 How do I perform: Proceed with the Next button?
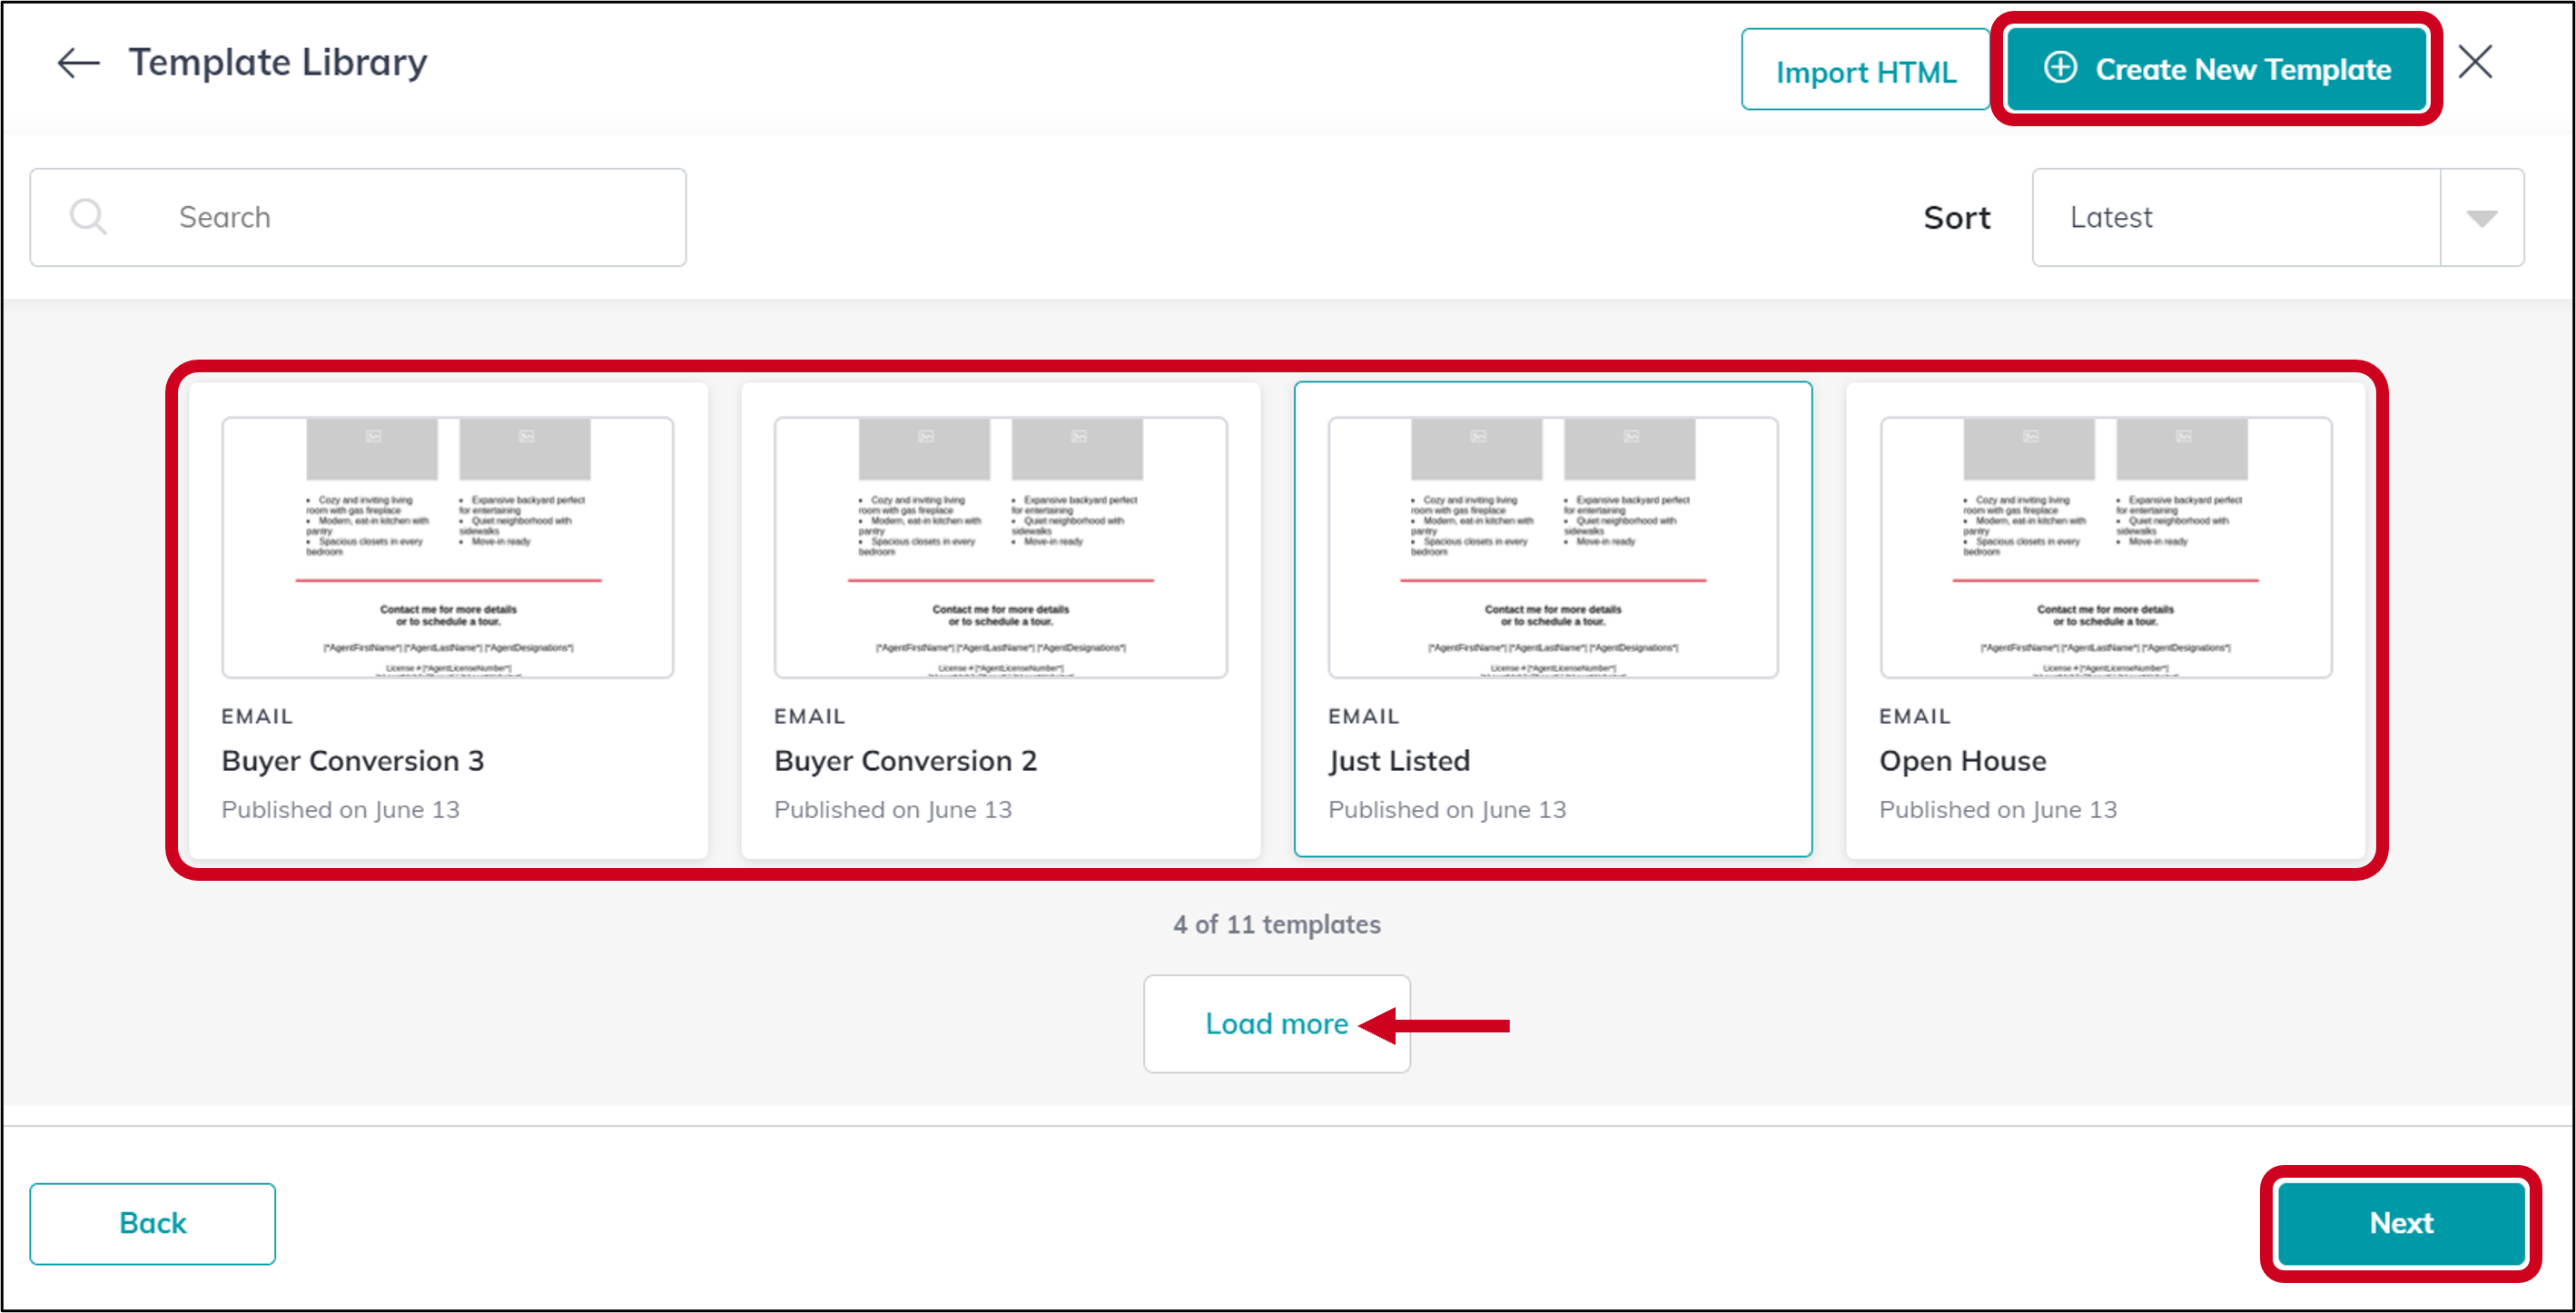[2400, 1223]
